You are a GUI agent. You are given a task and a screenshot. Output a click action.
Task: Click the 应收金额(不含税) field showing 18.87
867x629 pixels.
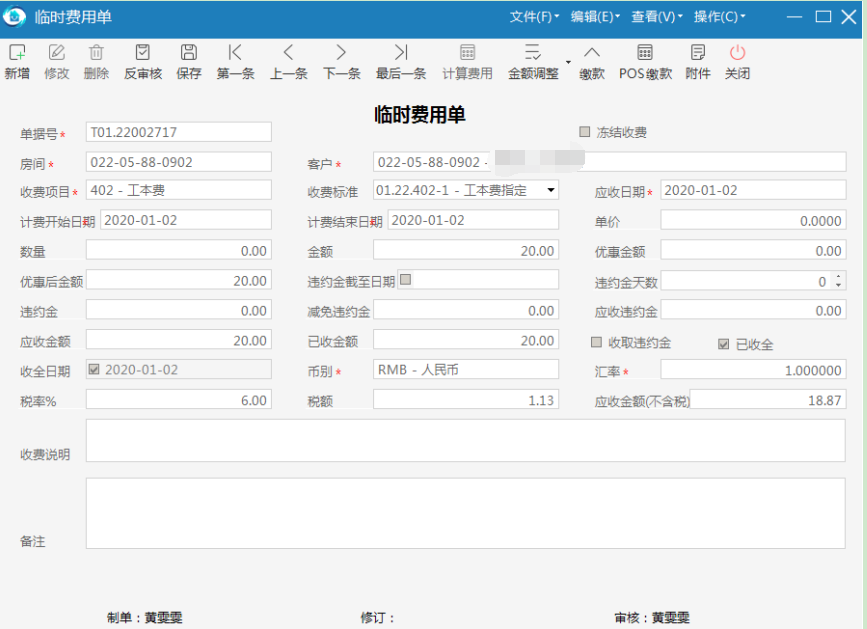pyautogui.click(x=767, y=400)
